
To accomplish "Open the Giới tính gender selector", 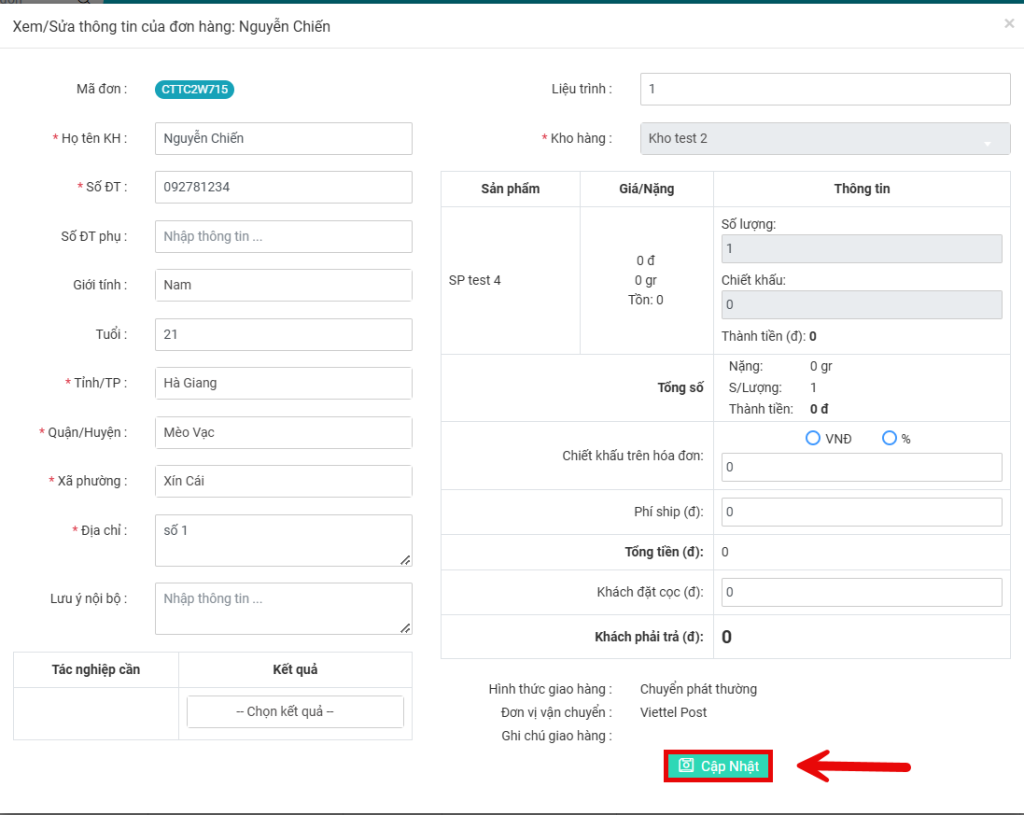I will pos(284,285).
